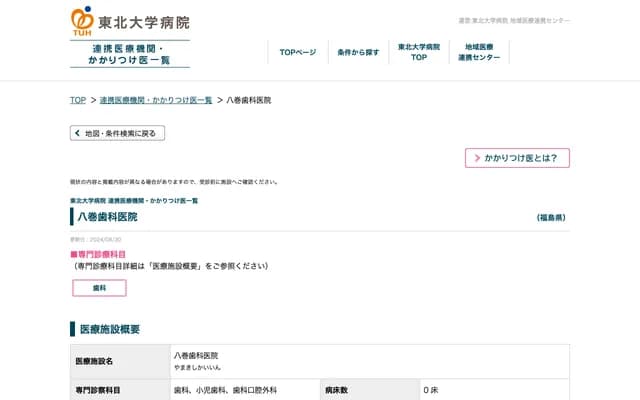640x400 pixels.
Task: Click the header title 連携医療機関・かかりつけ医一覧
Action: click(130, 54)
